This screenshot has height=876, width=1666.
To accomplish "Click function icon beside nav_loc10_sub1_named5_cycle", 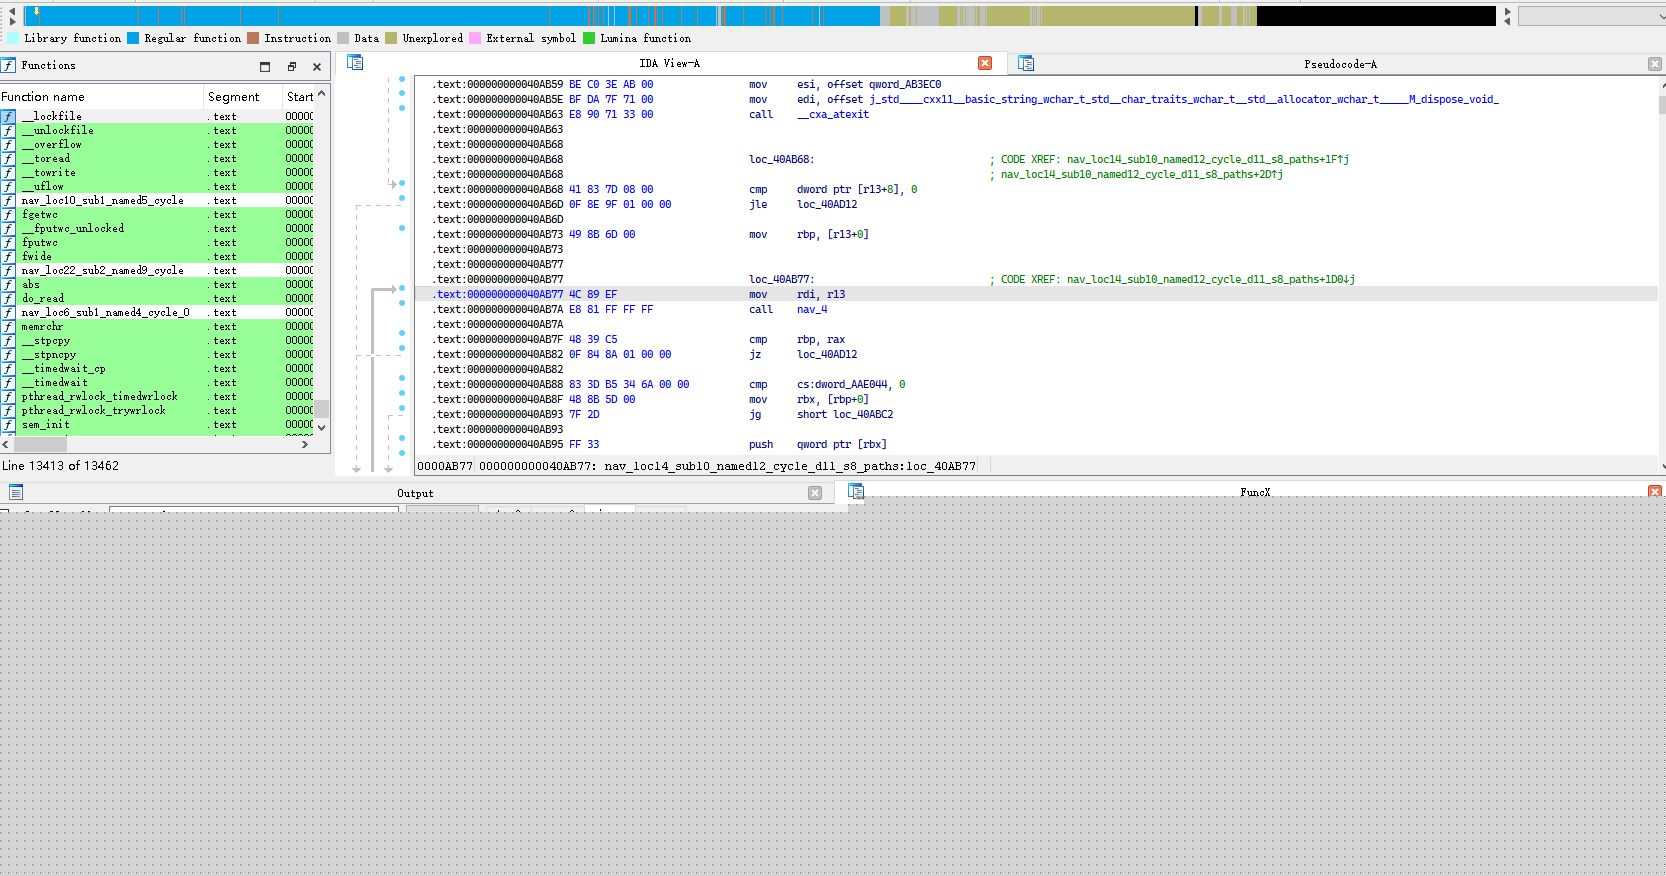I will (x=8, y=200).
